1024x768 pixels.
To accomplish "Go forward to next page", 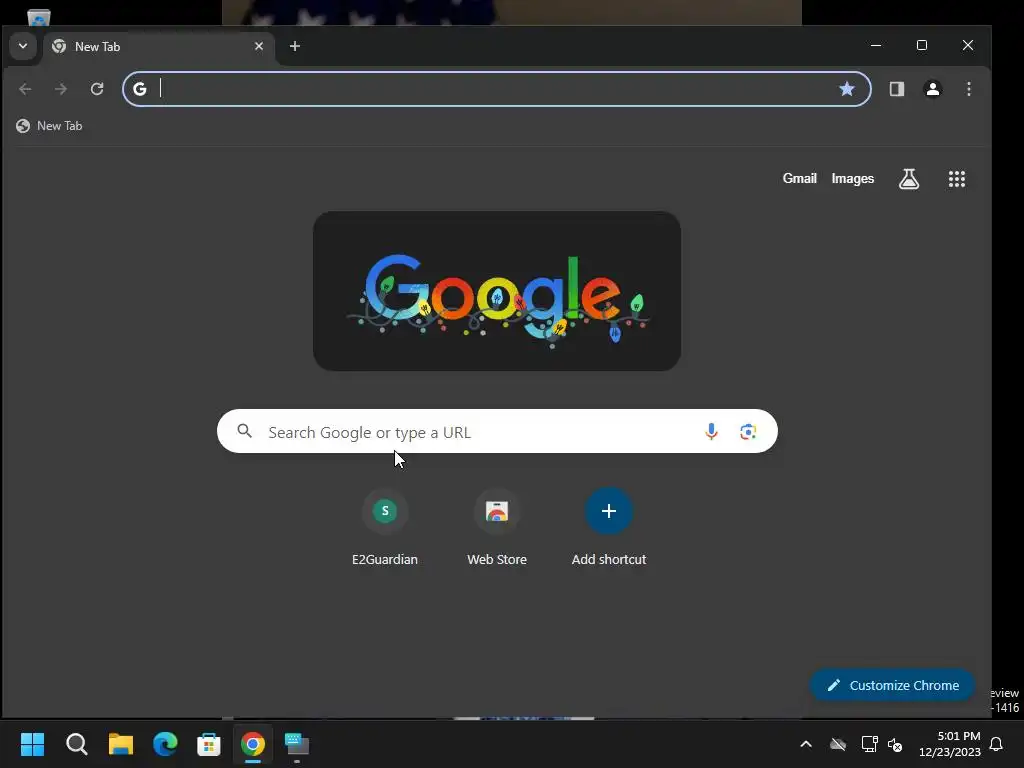I will pyautogui.click(x=61, y=89).
